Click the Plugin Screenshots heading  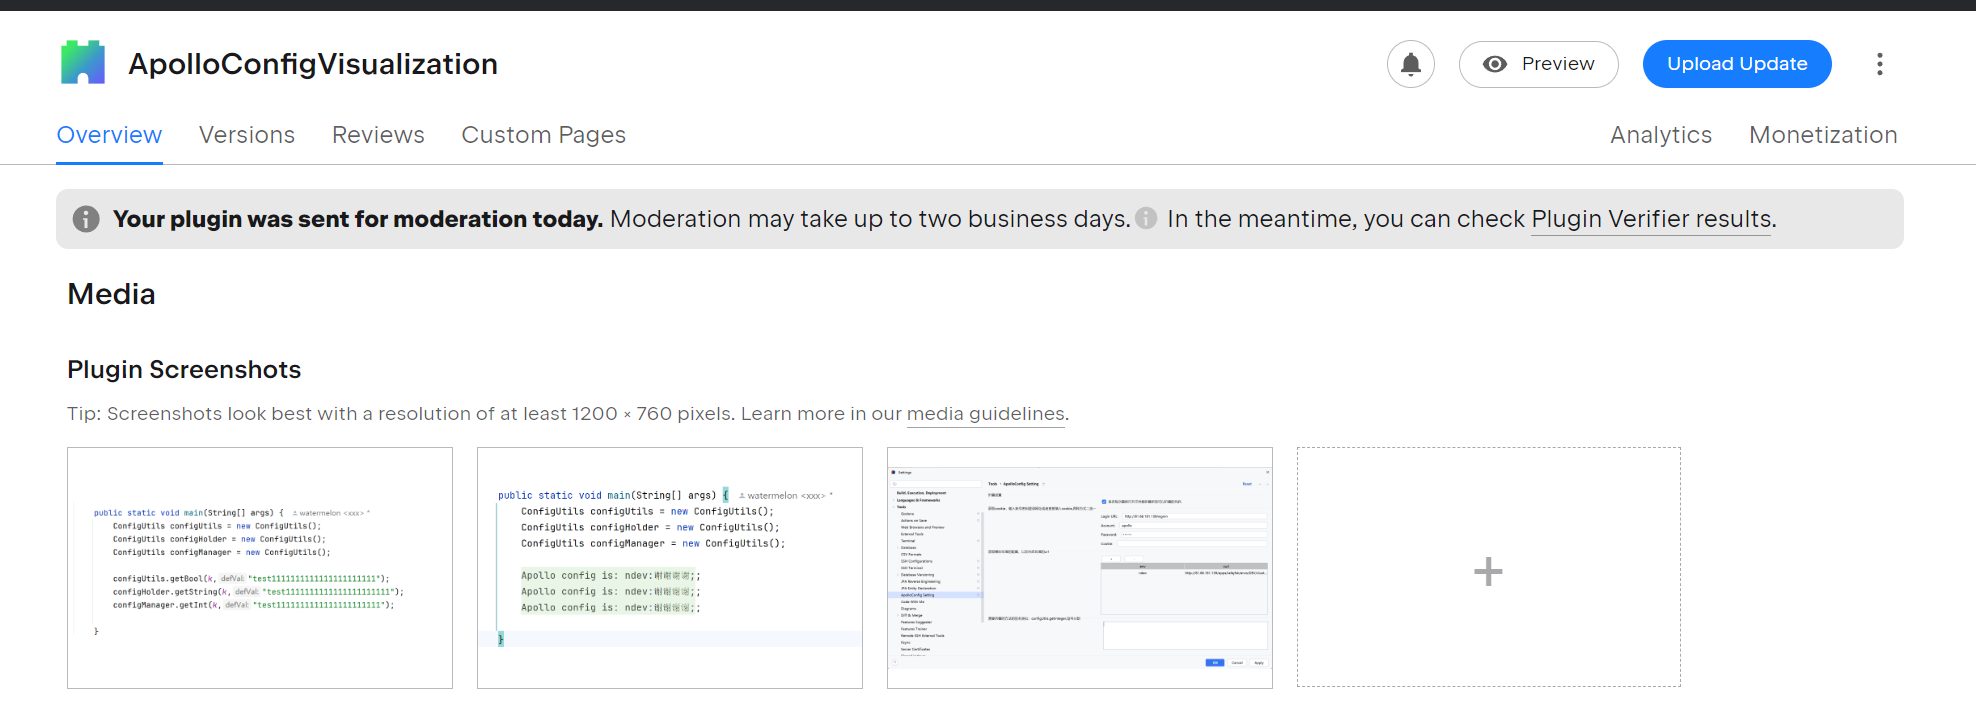[184, 370]
